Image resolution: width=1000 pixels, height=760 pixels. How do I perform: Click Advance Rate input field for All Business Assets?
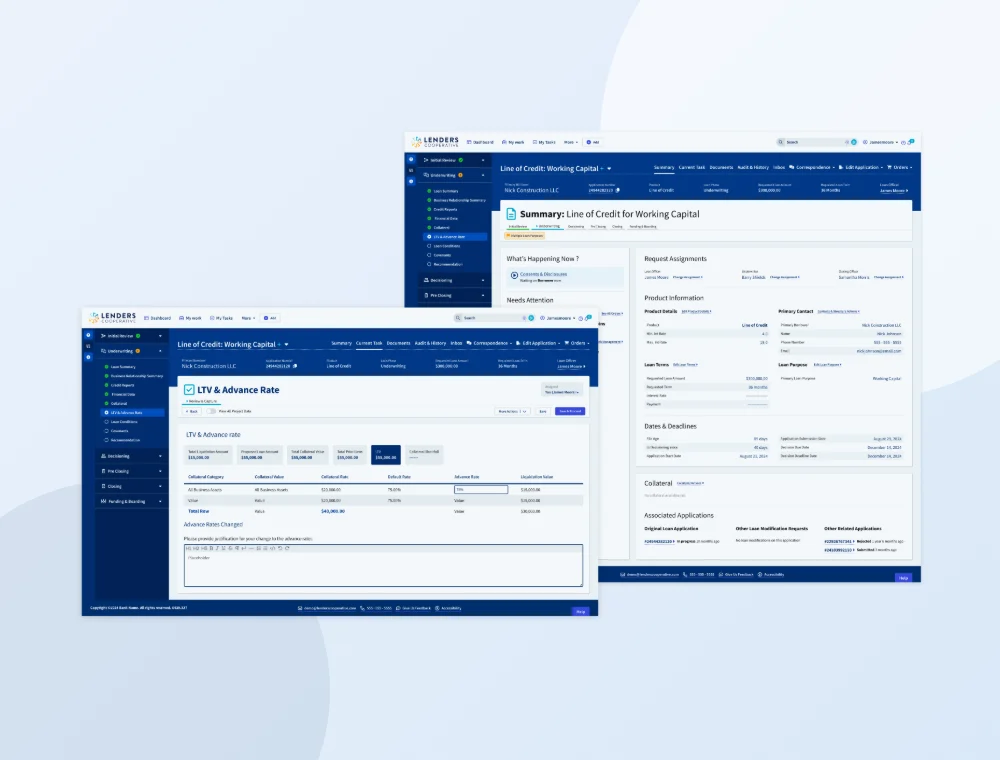click(x=481, y=490)
